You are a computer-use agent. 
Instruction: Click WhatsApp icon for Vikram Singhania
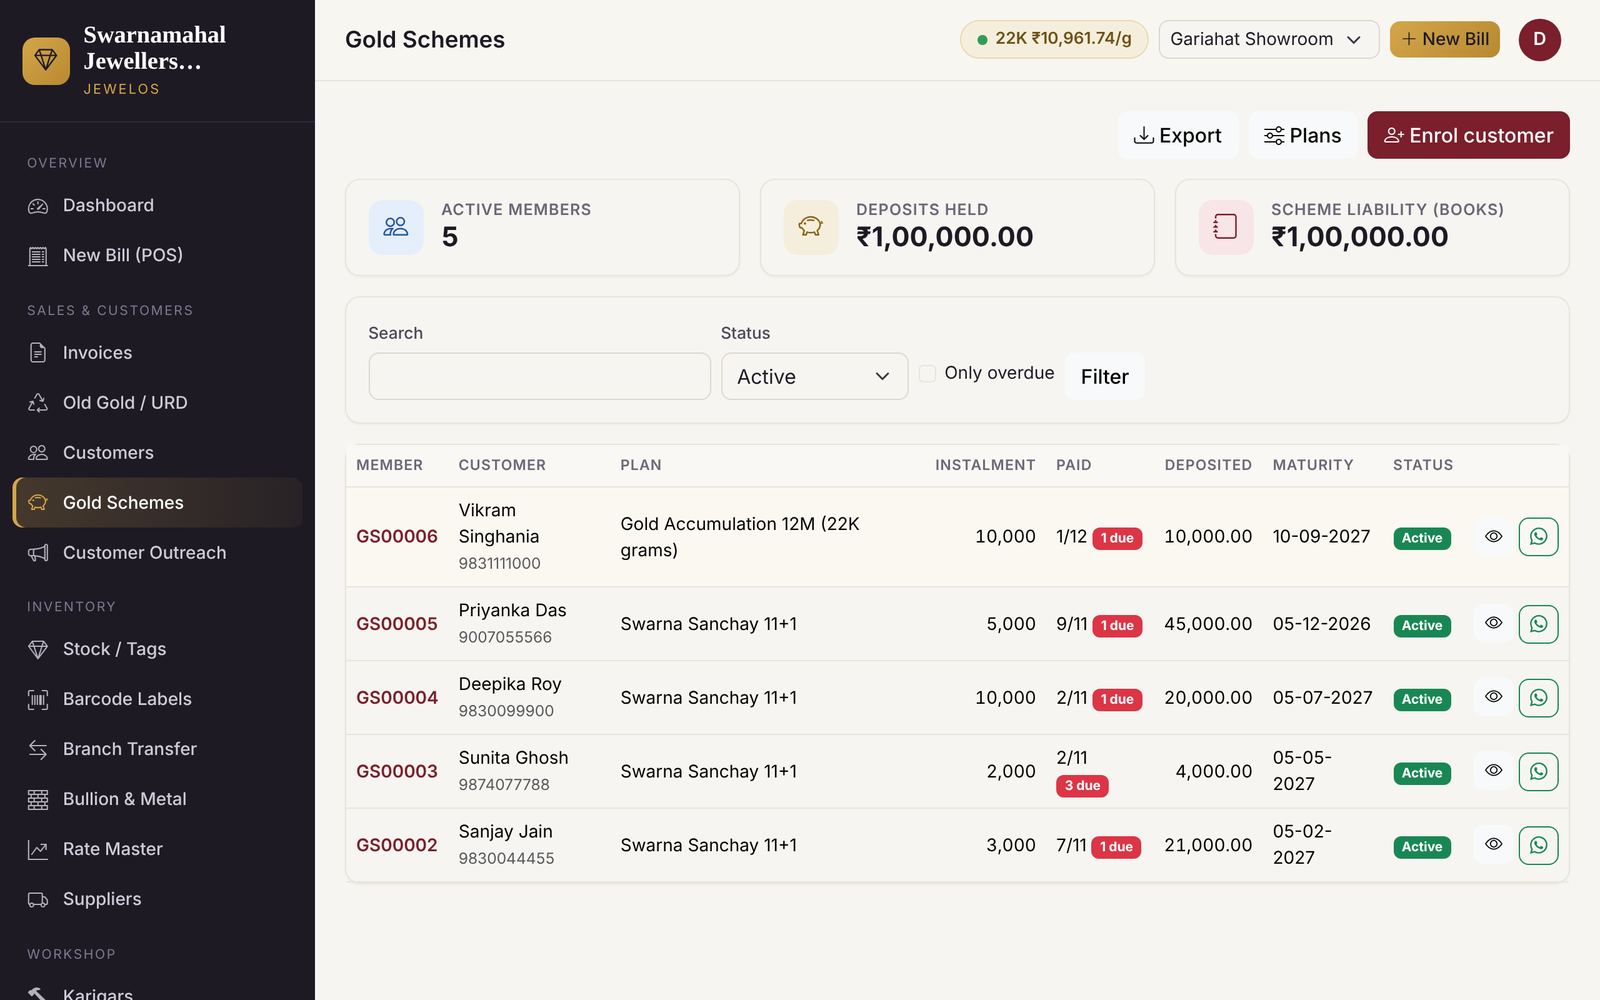pyautogui.click(x=1538, y=537)
